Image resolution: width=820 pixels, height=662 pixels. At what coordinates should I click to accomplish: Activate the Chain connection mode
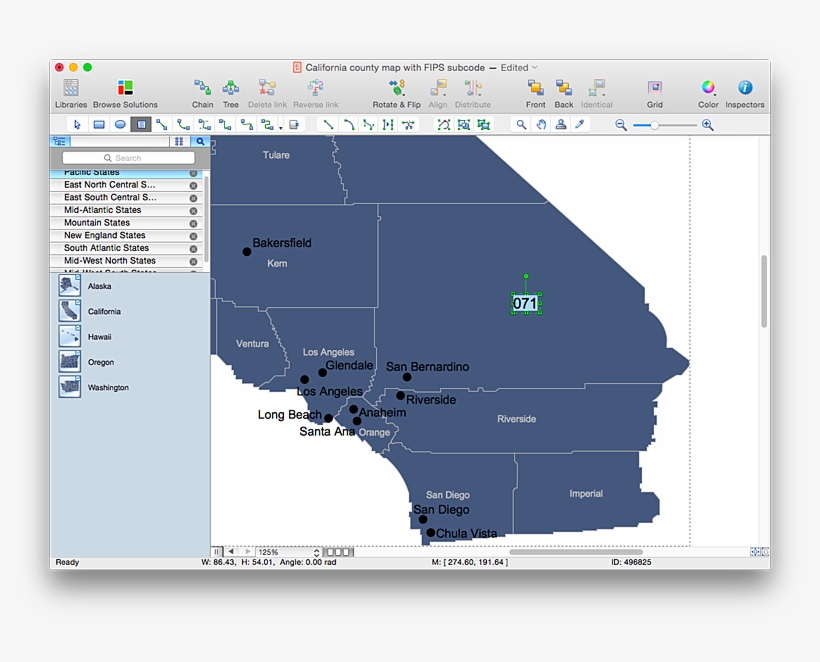202,94
